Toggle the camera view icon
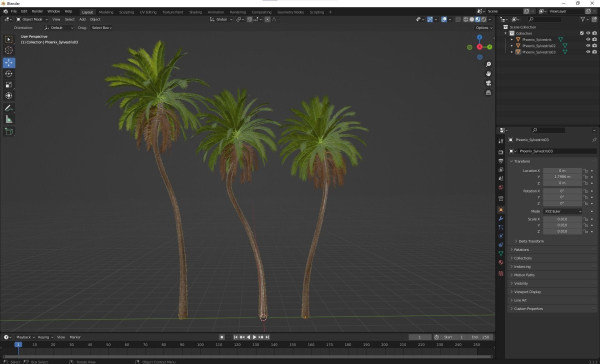The width and height of the screenshot is (600, 364). (488, 83)
